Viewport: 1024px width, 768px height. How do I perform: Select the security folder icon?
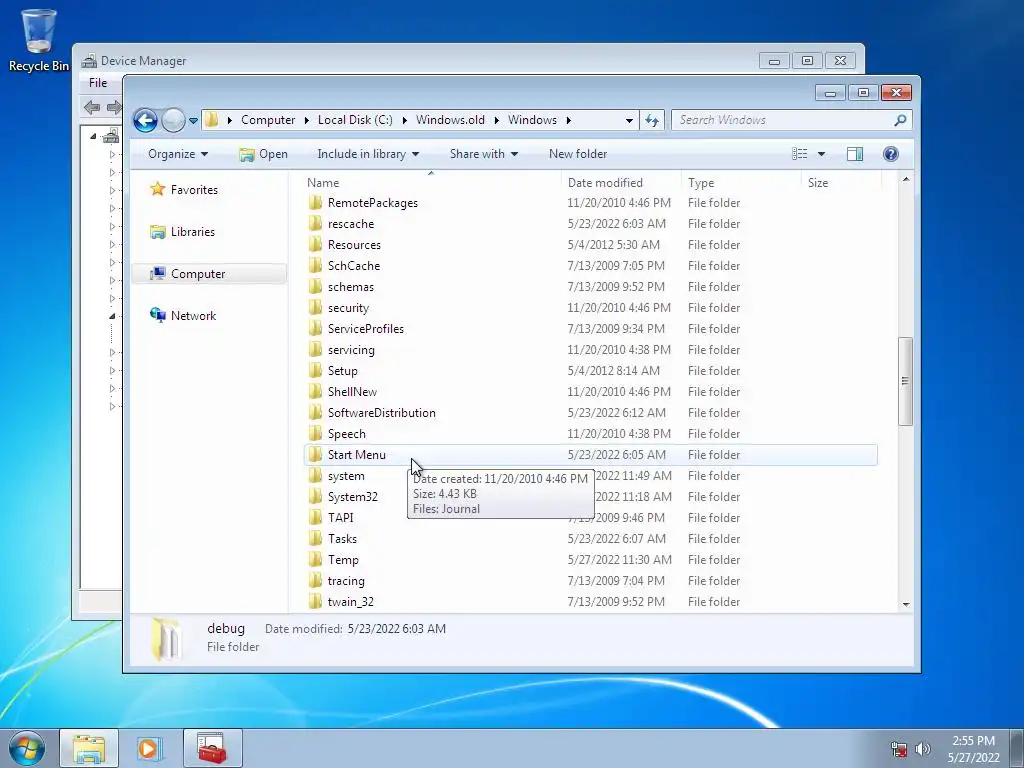tap(315, 307)
